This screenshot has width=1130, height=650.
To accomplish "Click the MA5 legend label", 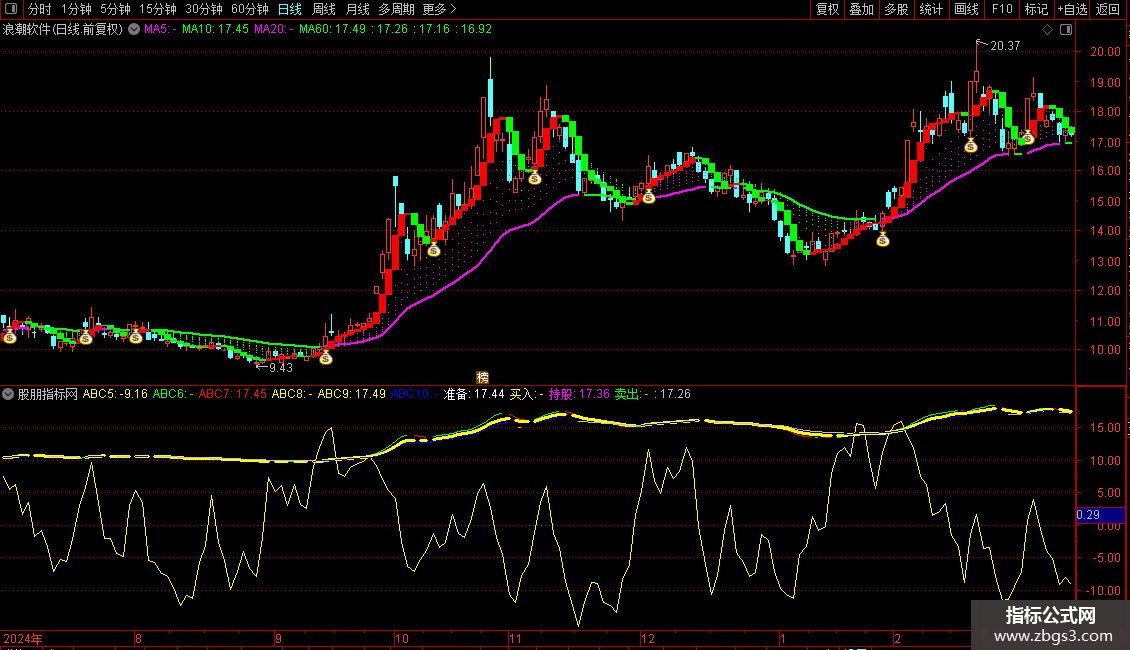I will 160,29.
